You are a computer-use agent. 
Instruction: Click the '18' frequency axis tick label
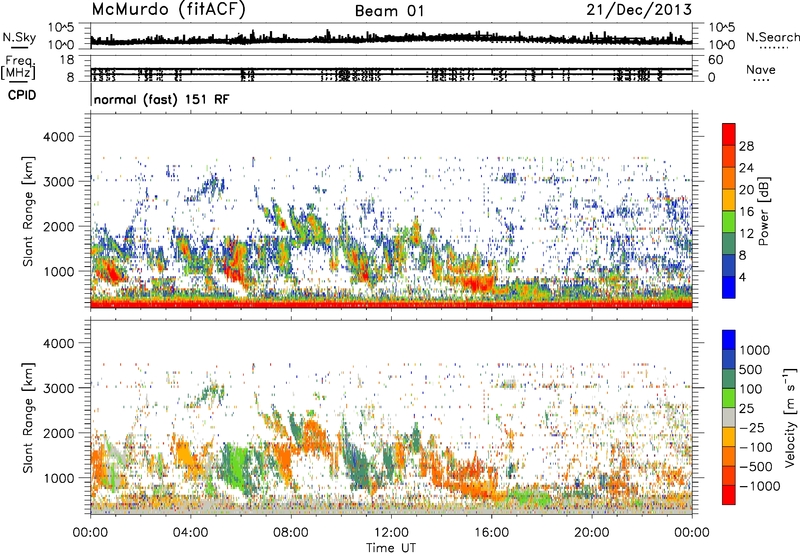[x=67, y=60]
